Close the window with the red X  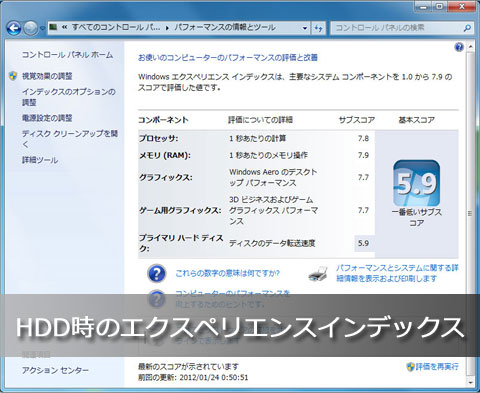click(x=462, y=6)
